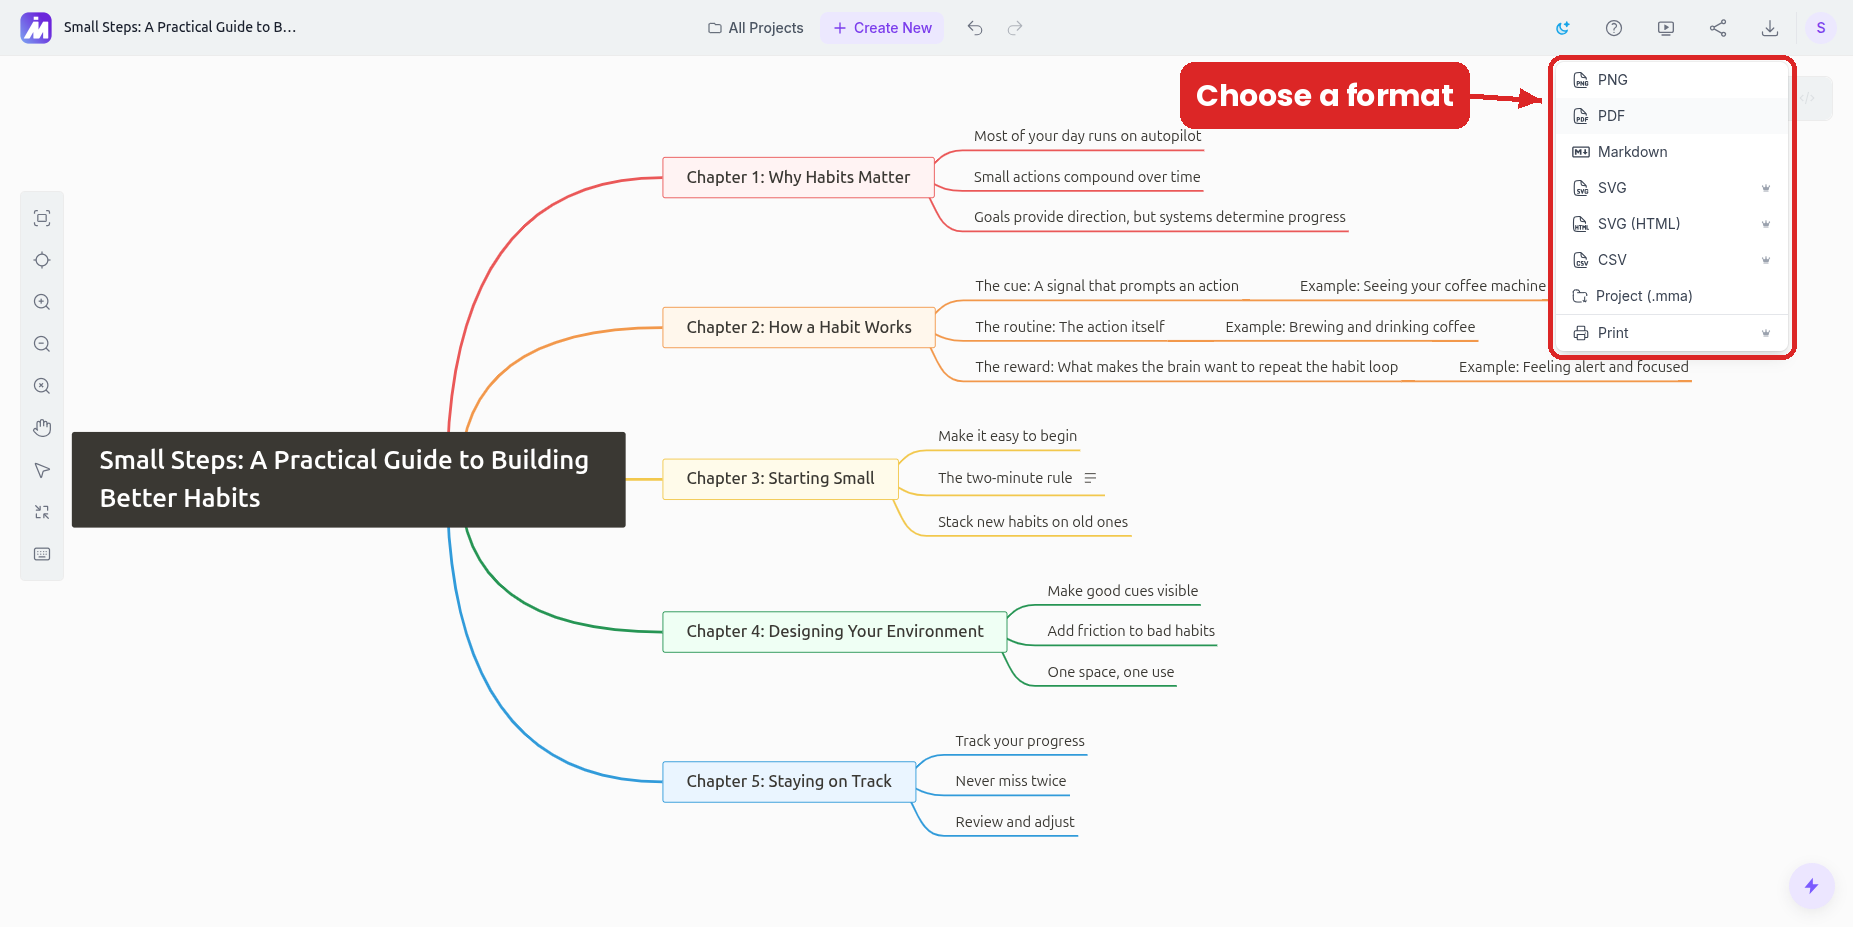The image size is (1853, 927).
Task: Open the share icon in top bar
Action: tap(1718, 28)
